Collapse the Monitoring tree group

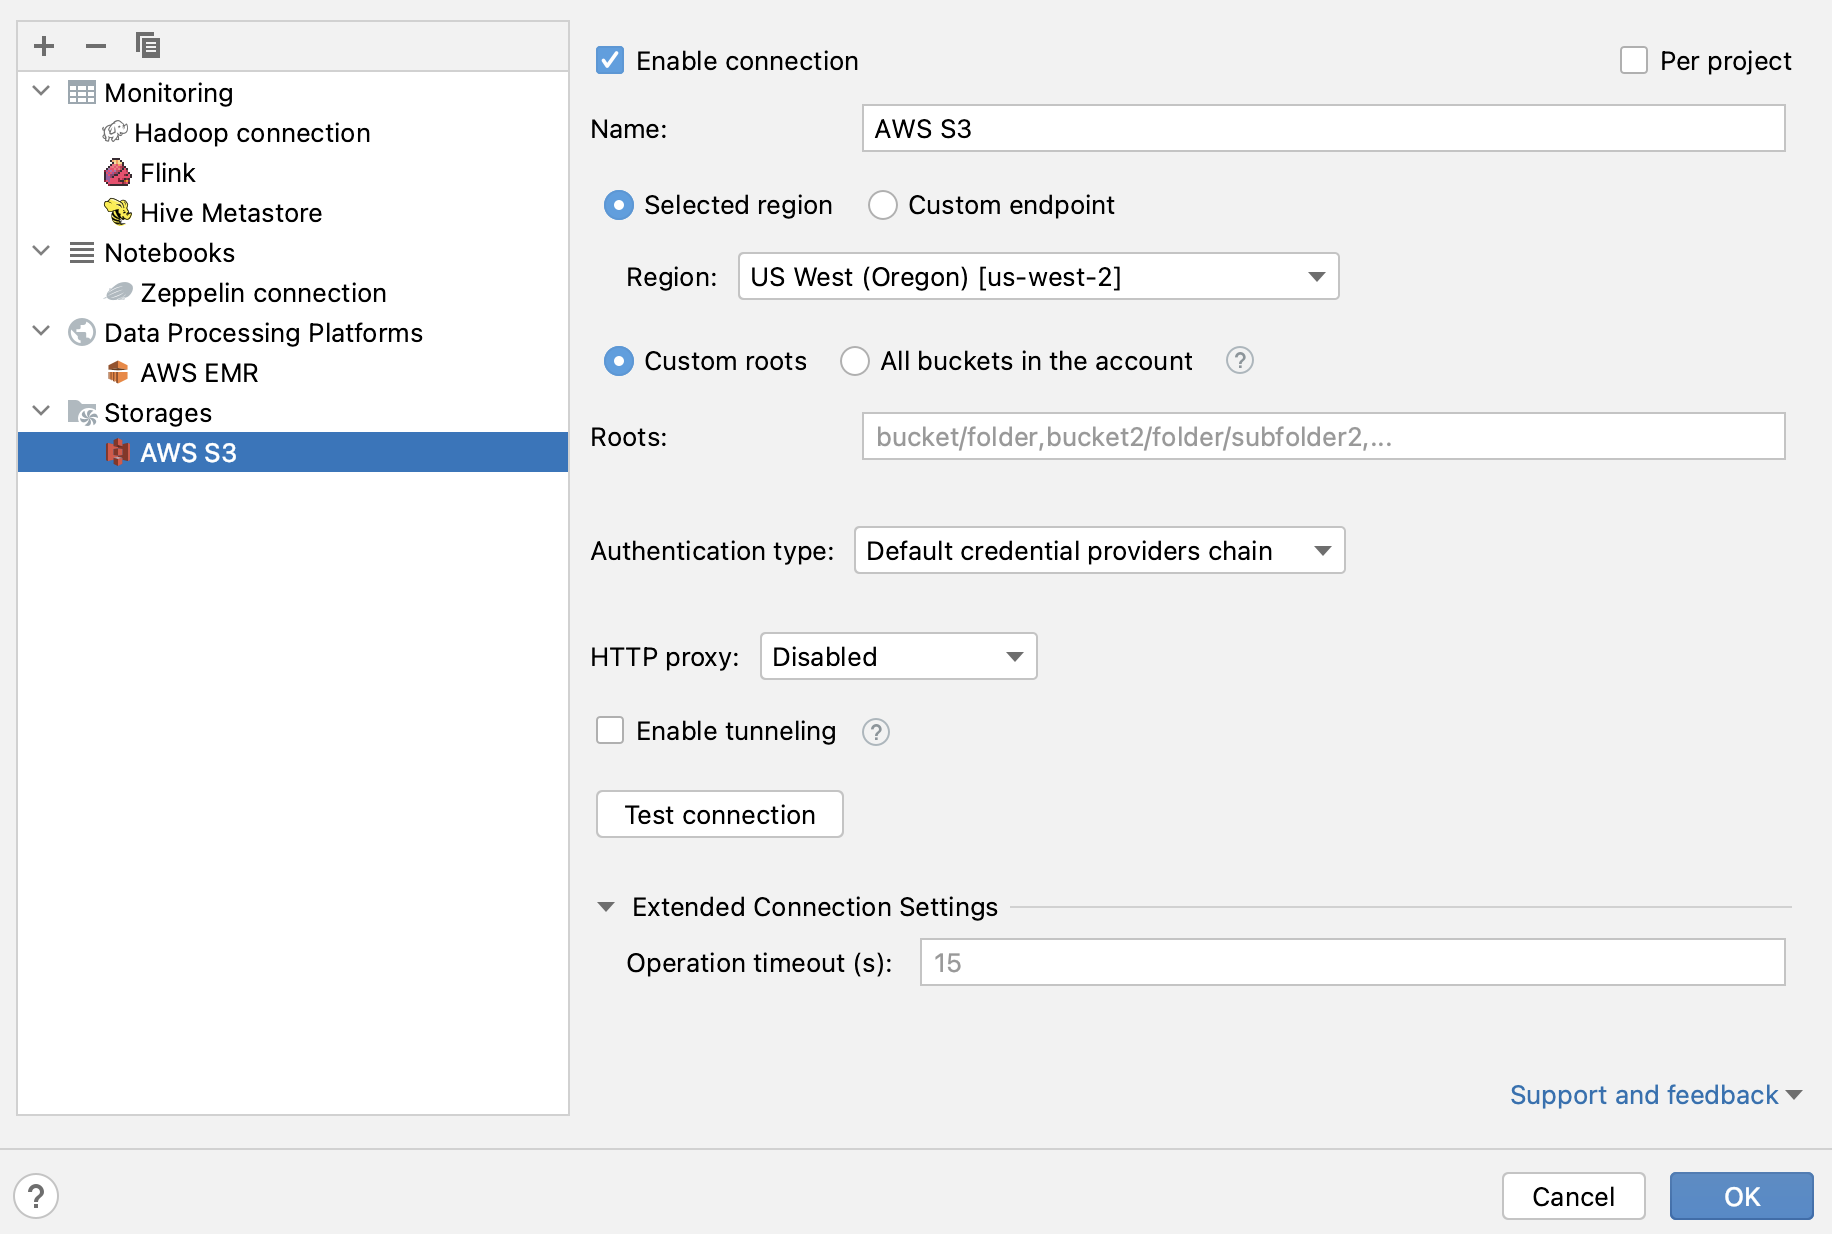pos(42,91)
